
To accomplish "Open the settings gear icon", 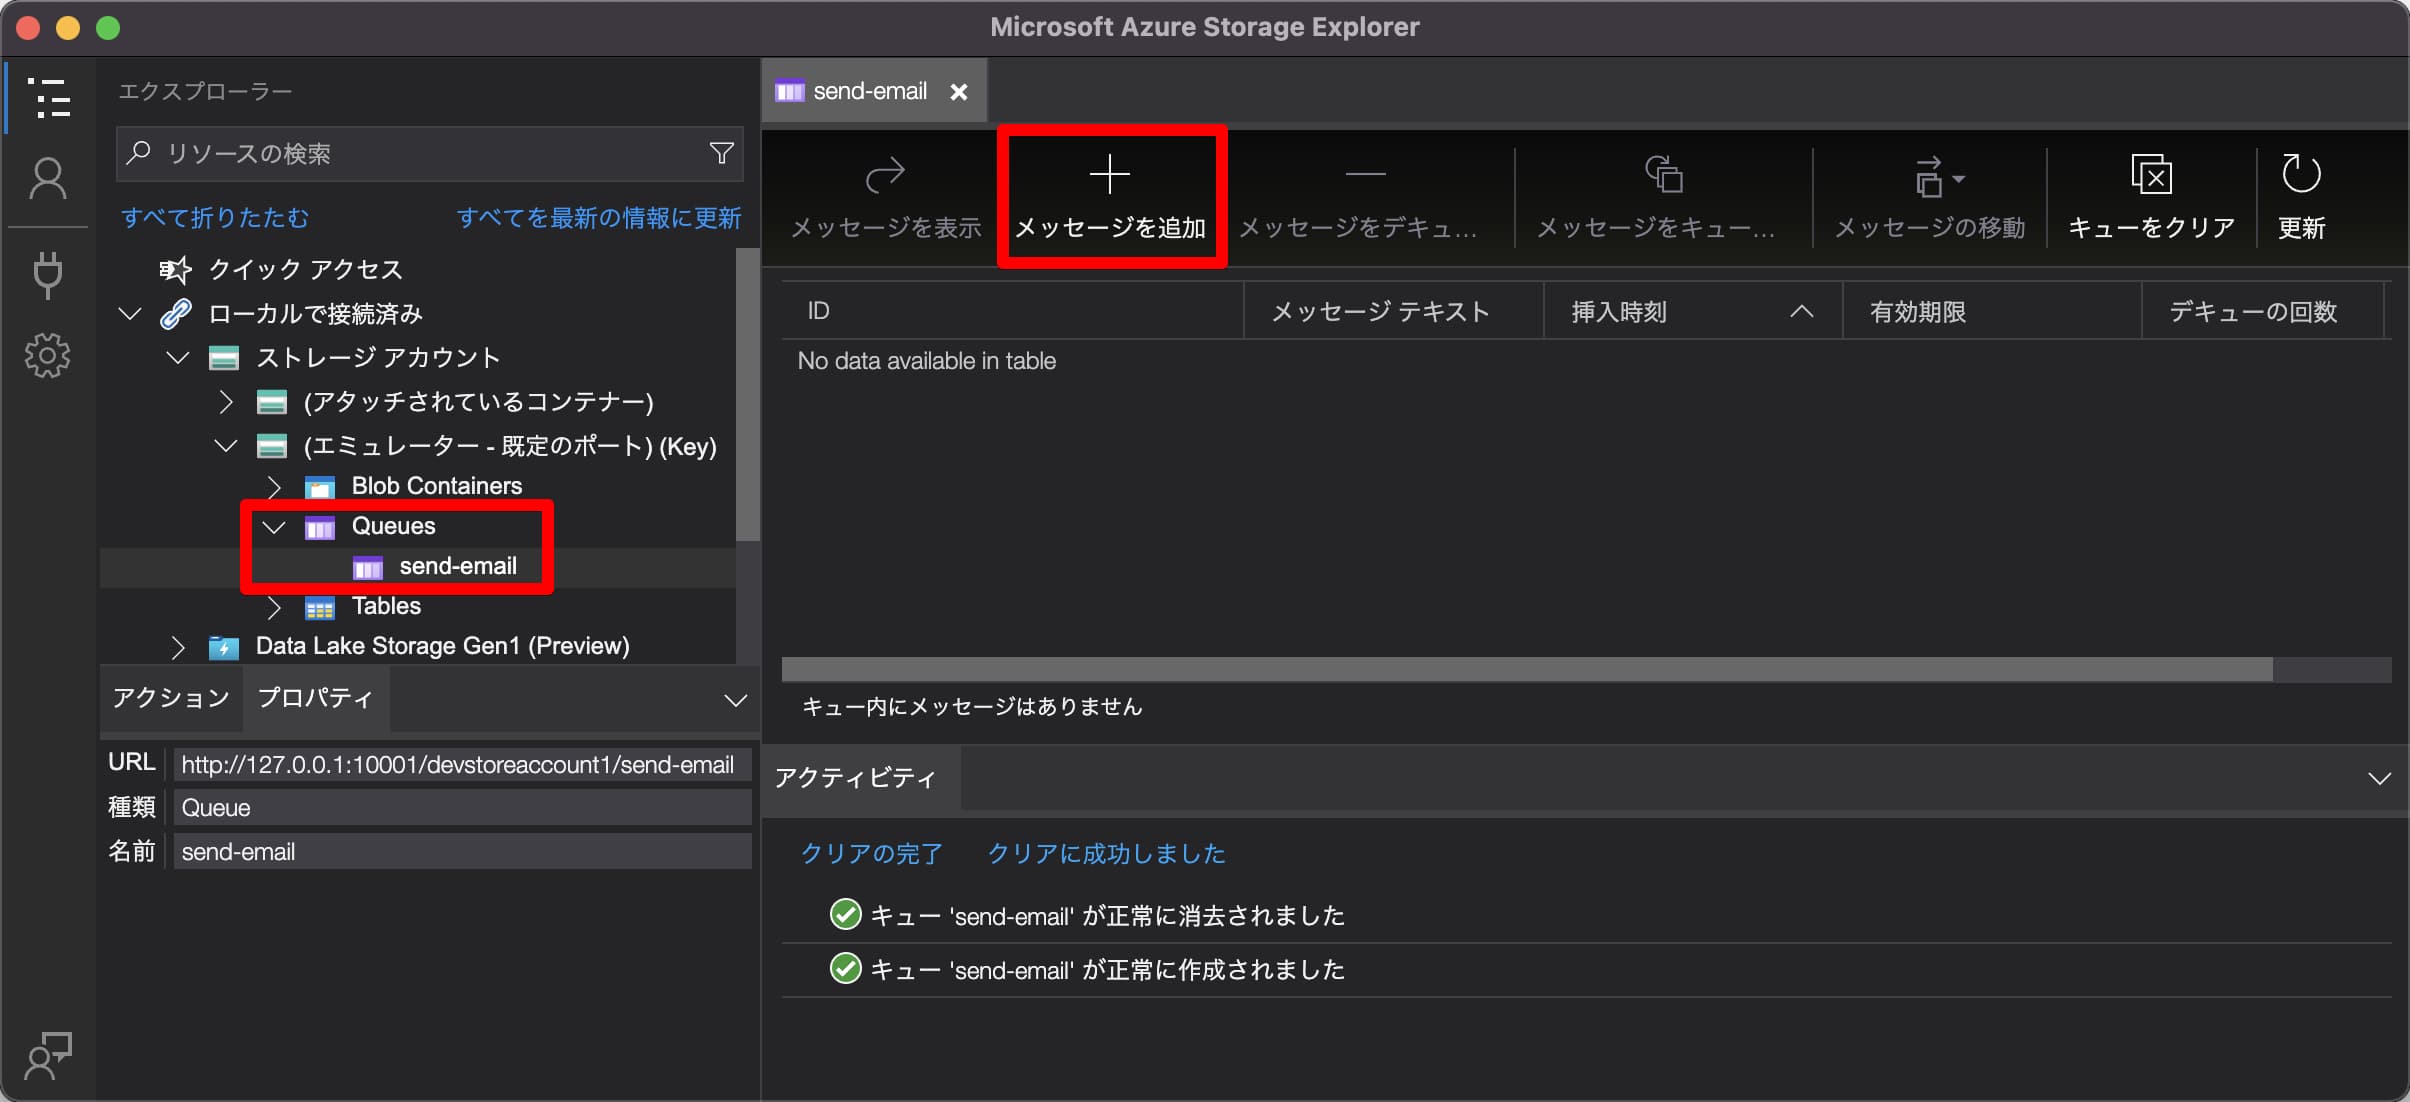I will tap(48, 355).
